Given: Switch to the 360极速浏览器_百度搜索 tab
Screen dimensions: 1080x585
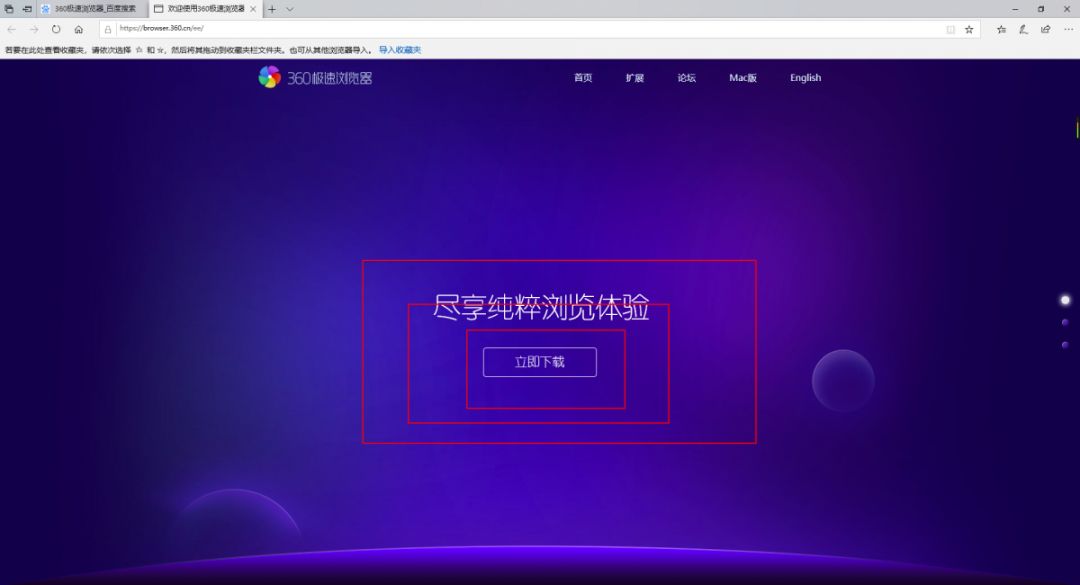Looking at the screenshot, I should [93, 9].
